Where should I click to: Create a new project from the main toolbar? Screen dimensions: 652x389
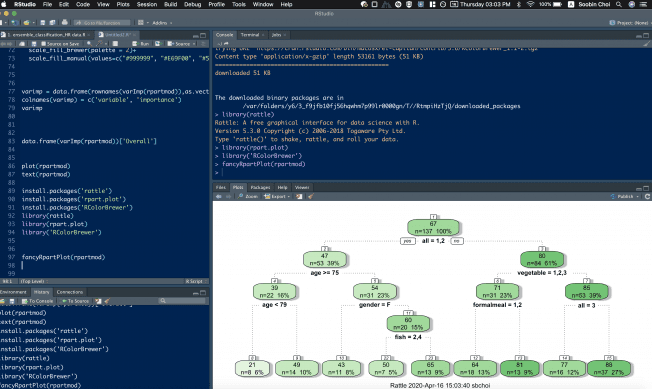[15, 22]
